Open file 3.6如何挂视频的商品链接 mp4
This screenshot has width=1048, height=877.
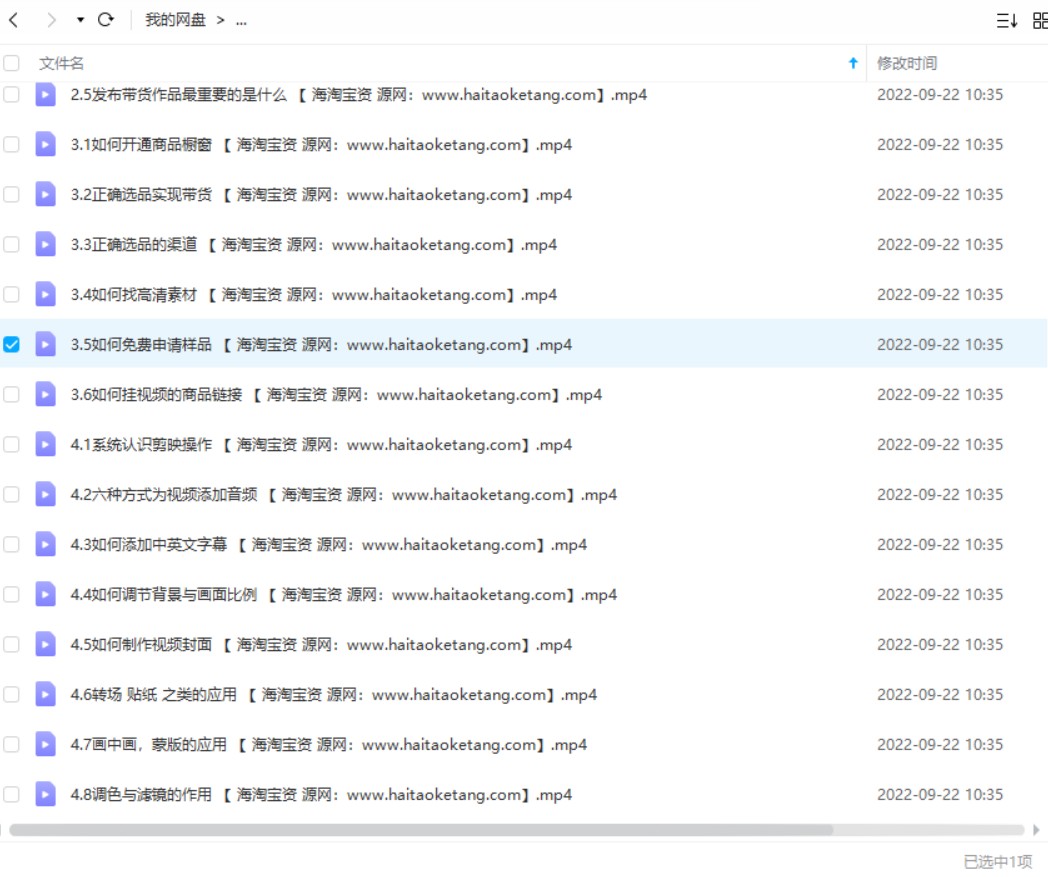336,395
